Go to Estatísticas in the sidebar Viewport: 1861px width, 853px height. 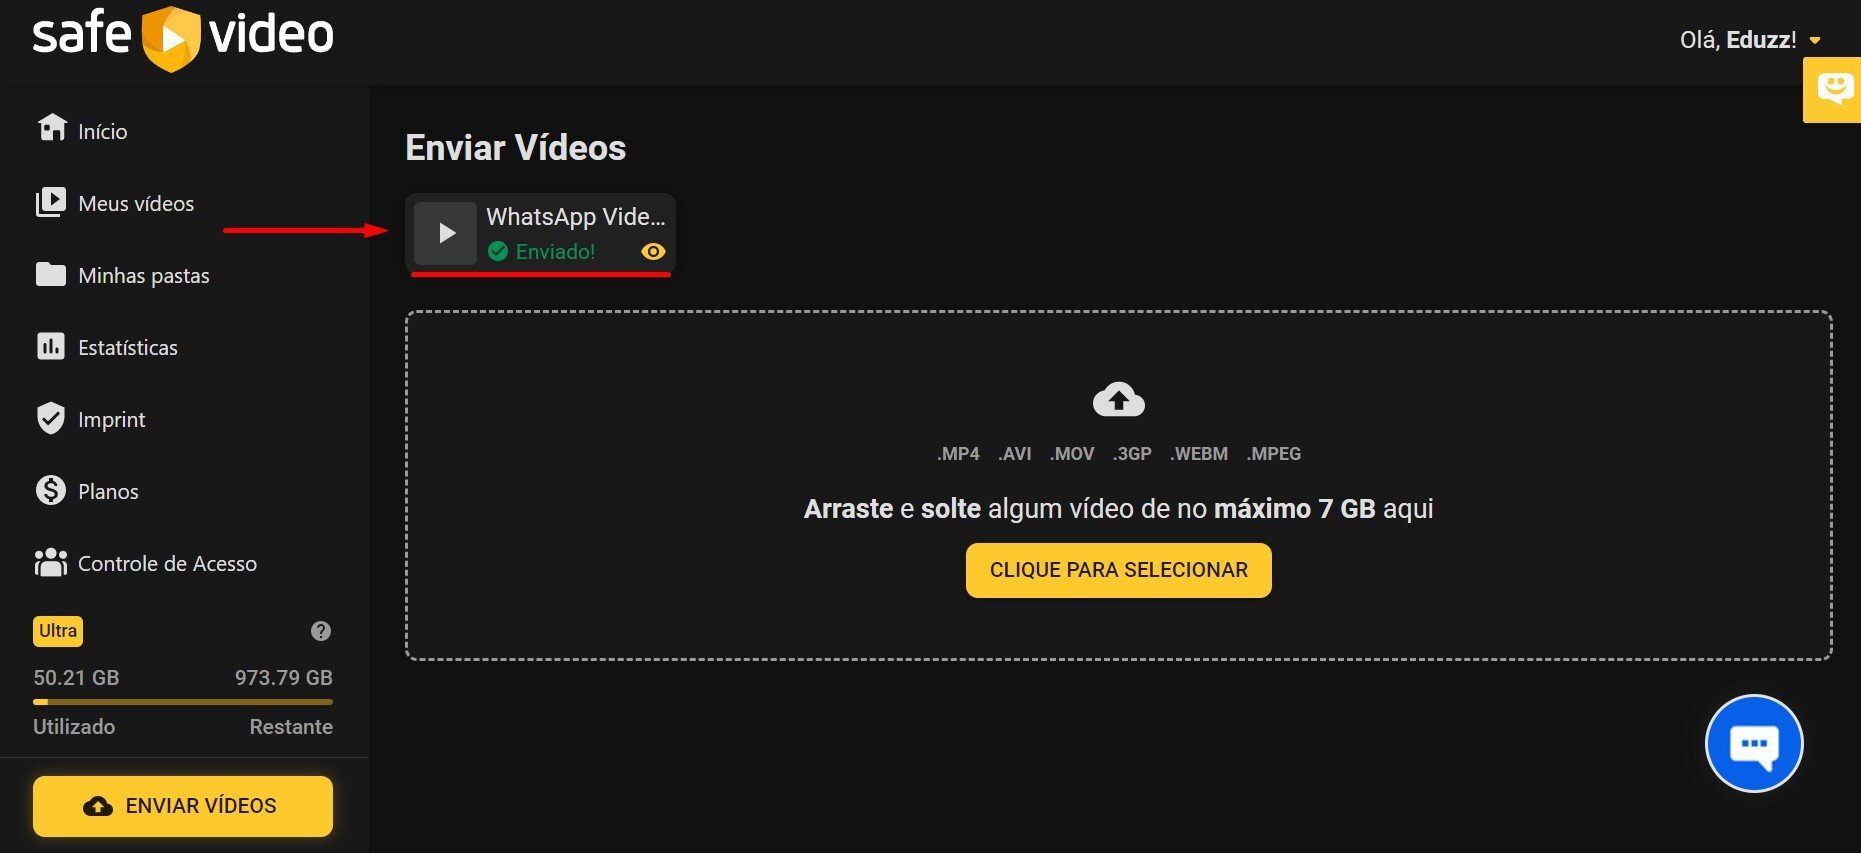(128, 348)
